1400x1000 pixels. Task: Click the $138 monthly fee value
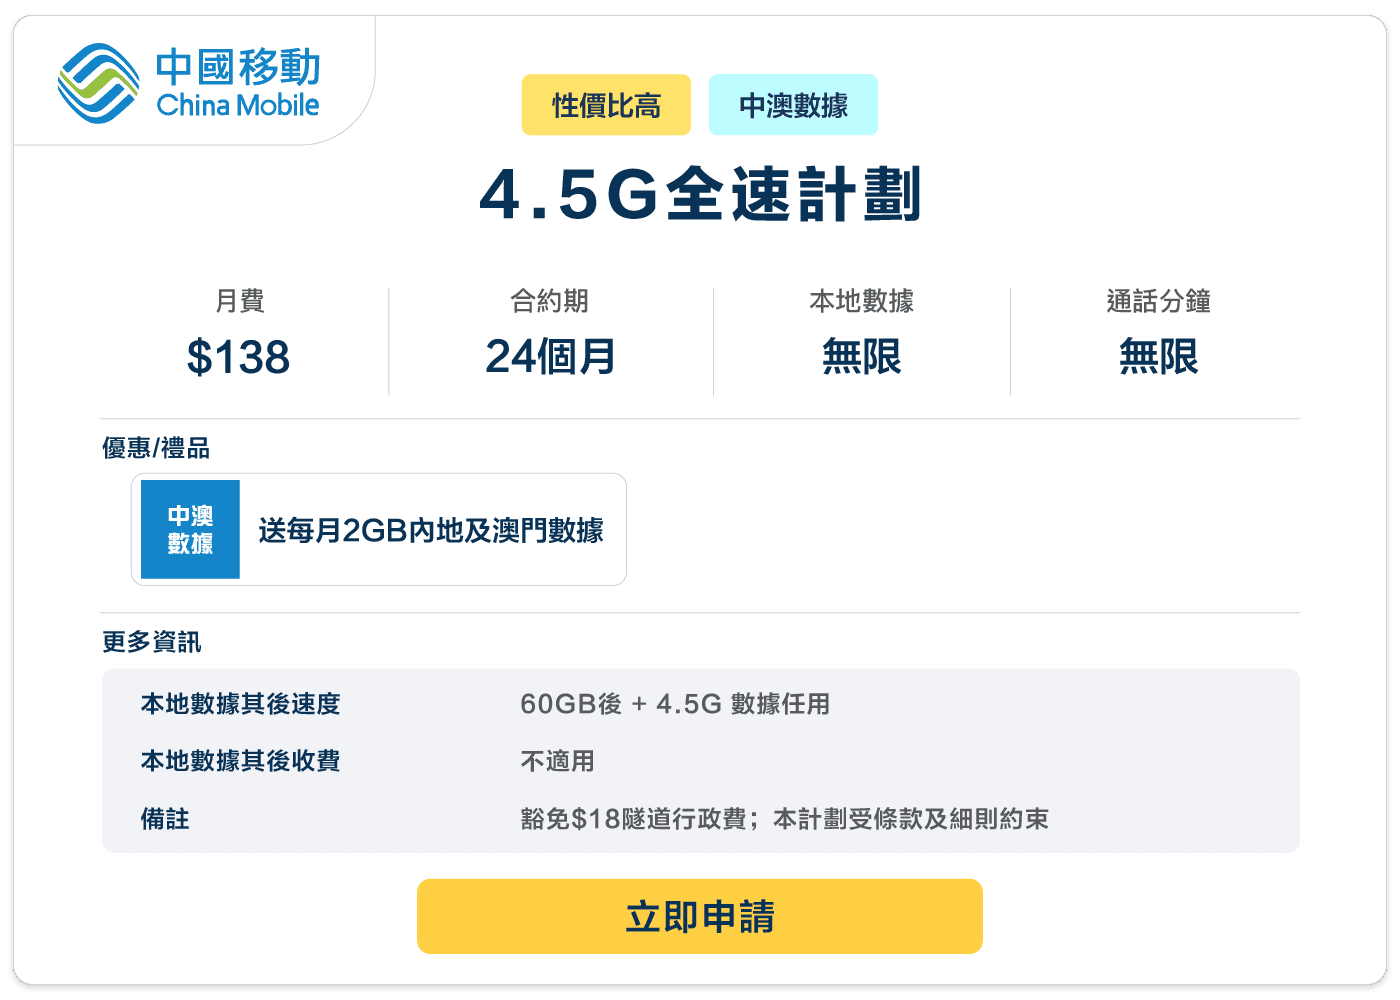point(238,357)
